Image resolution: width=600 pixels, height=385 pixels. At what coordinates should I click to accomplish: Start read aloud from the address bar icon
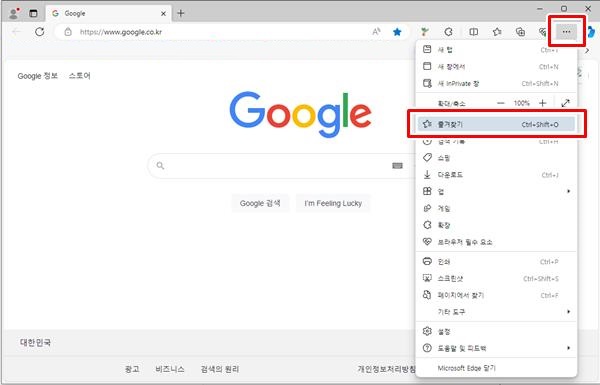point(377,32)
